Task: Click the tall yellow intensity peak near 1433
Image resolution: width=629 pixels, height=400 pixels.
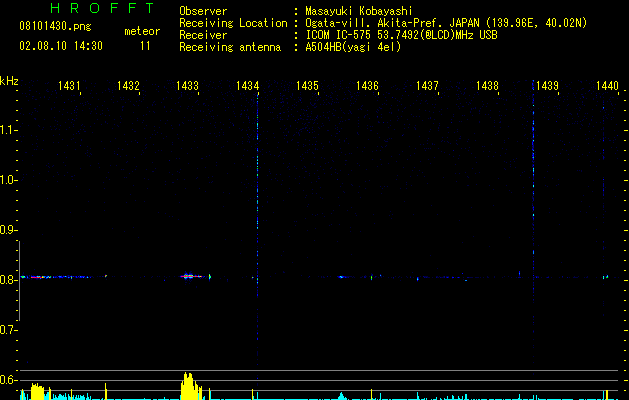Action: pyautogui.click(x=191, y=386)
